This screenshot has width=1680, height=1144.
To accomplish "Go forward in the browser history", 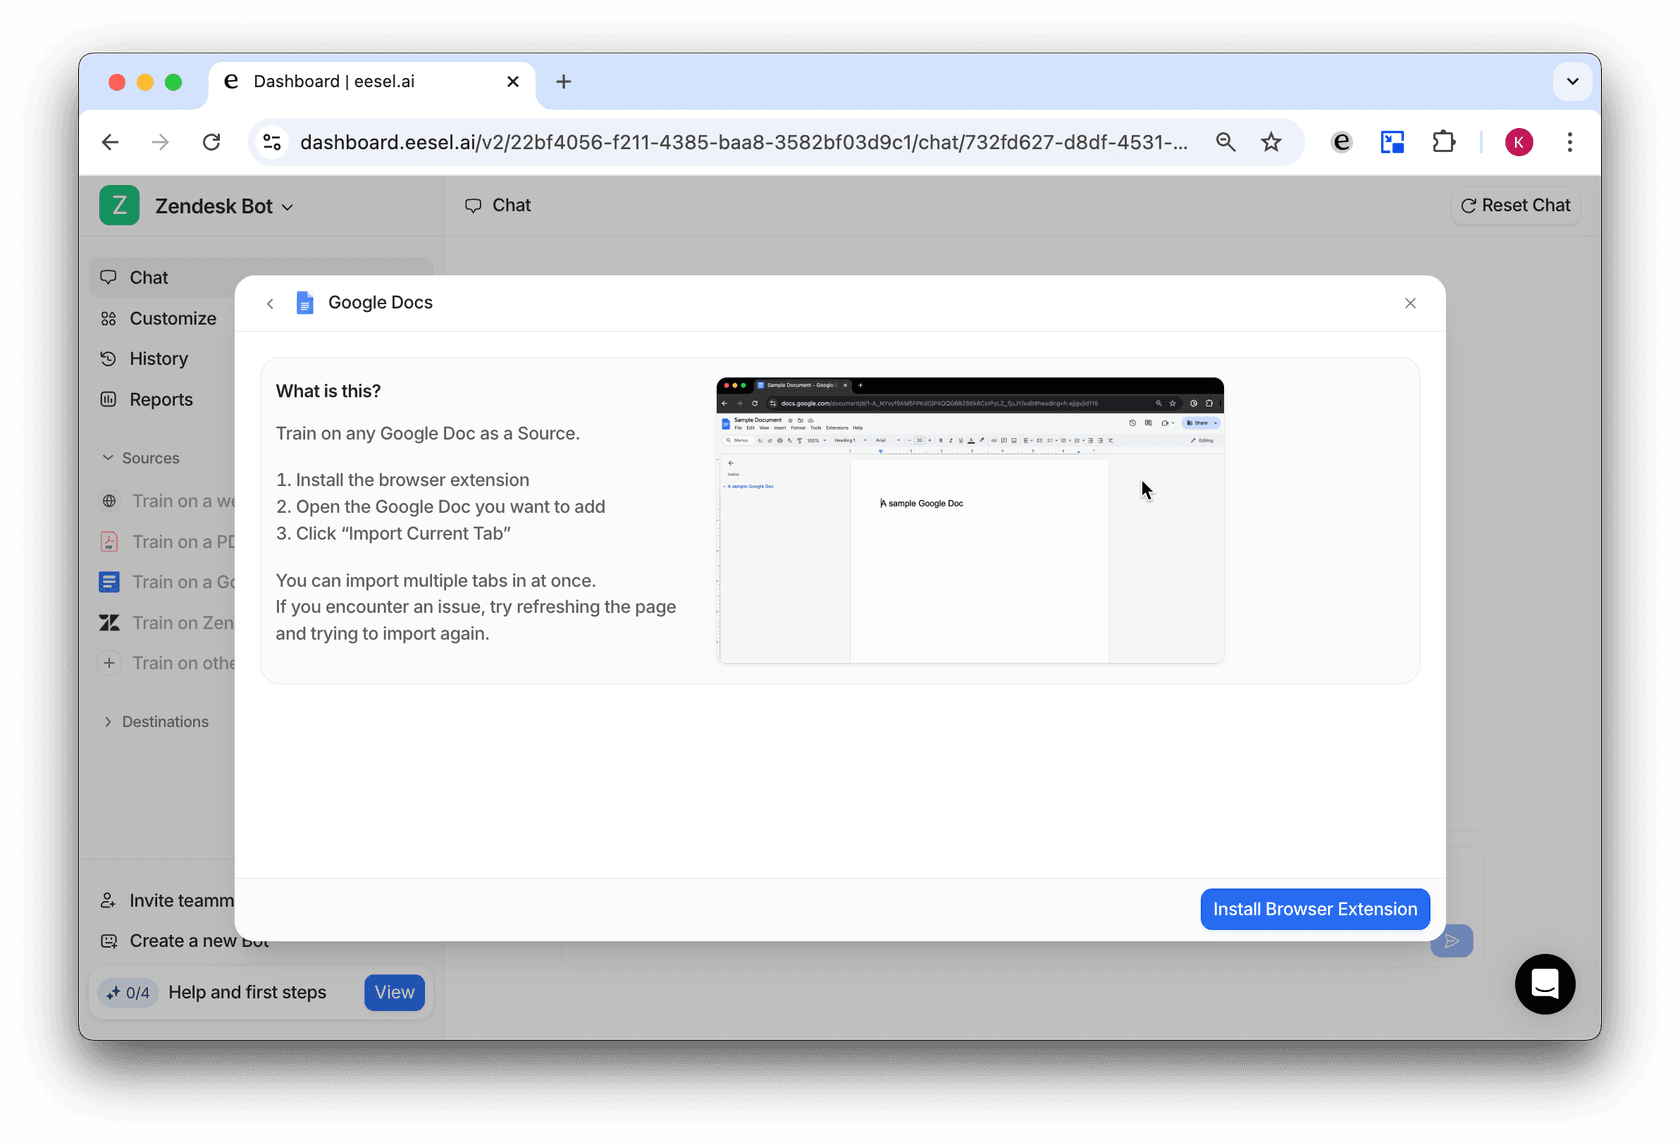I will (160, 142).
